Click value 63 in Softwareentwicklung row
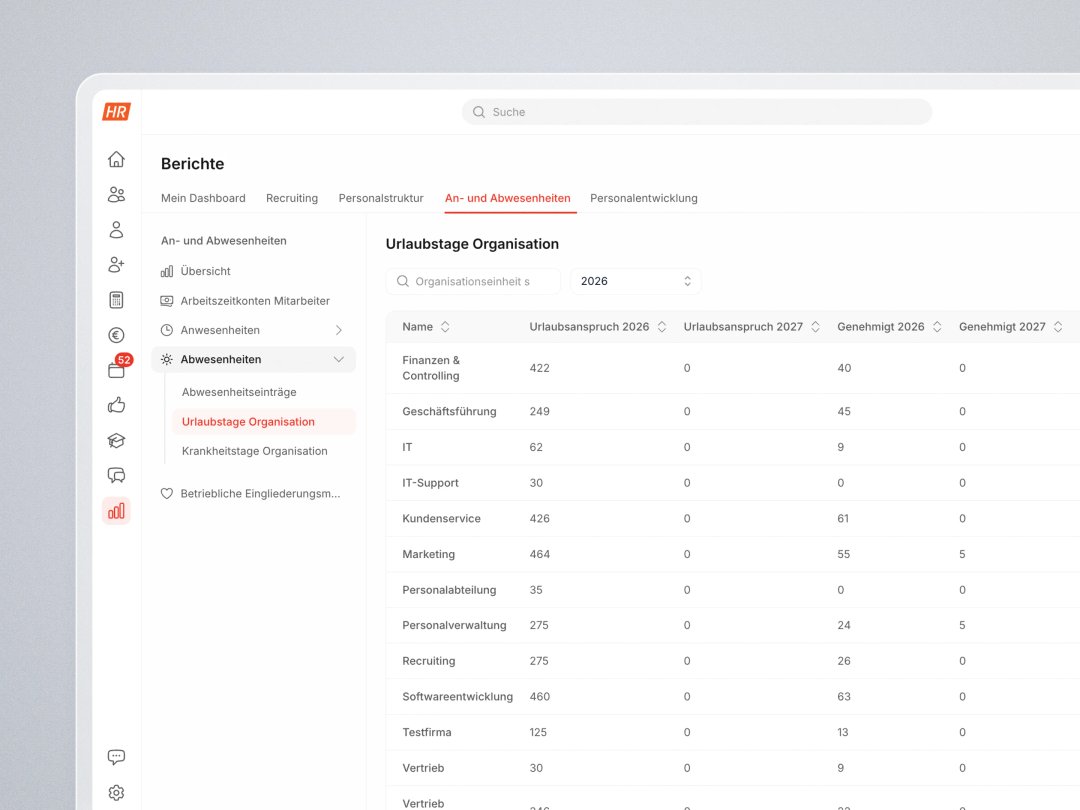The height and width of the screenshot is (810, 1080). (x=844, y=697)
